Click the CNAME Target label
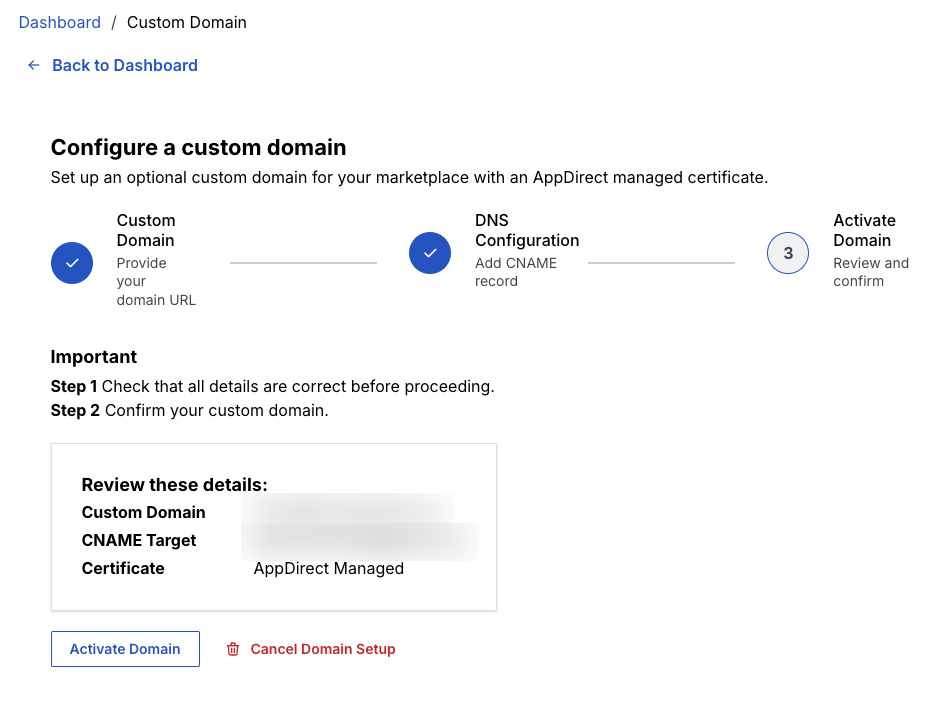949x706 pixels. (x=139, y=540)
